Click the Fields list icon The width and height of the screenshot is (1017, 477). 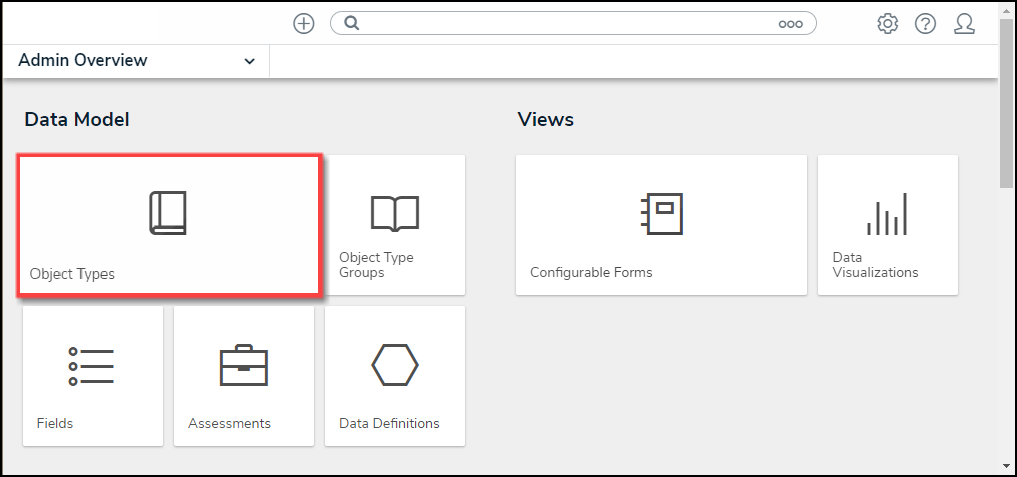point(92,367)
